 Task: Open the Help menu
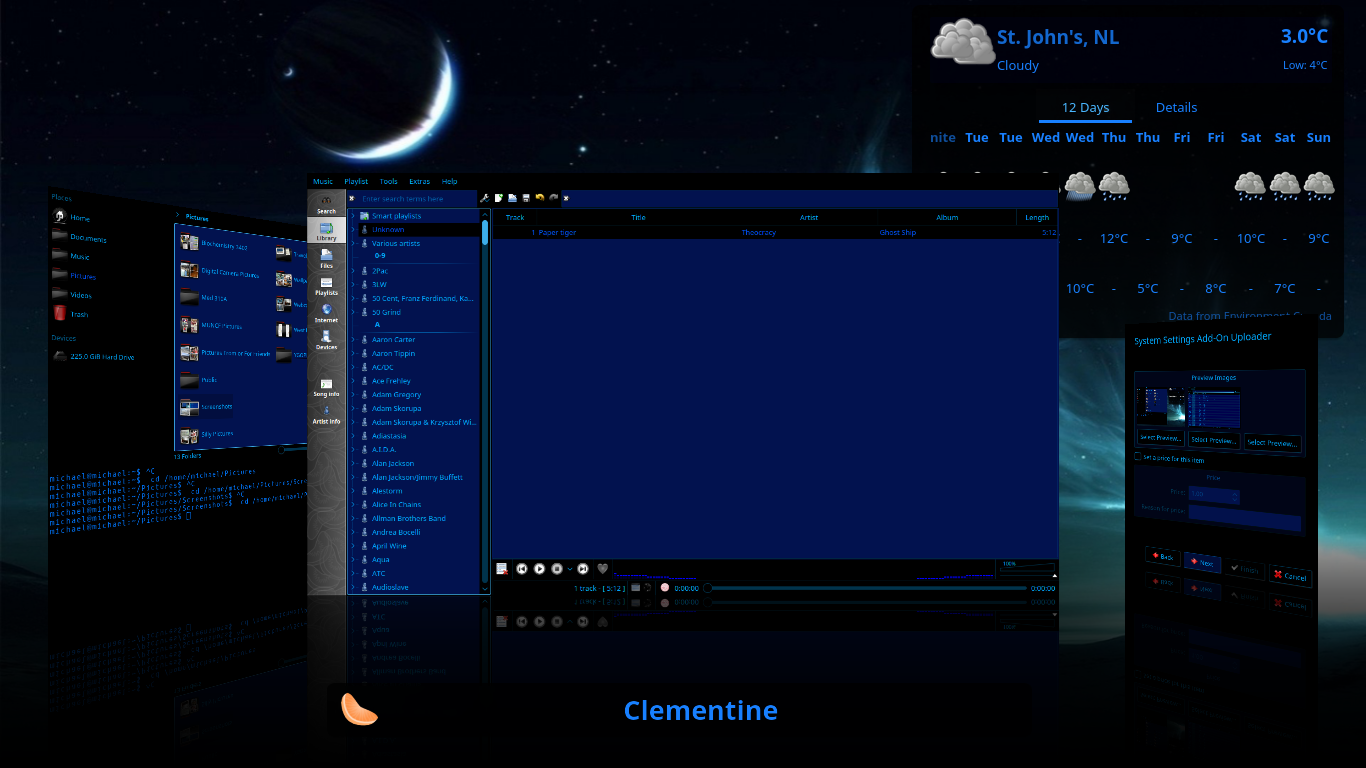coord(449,181)
